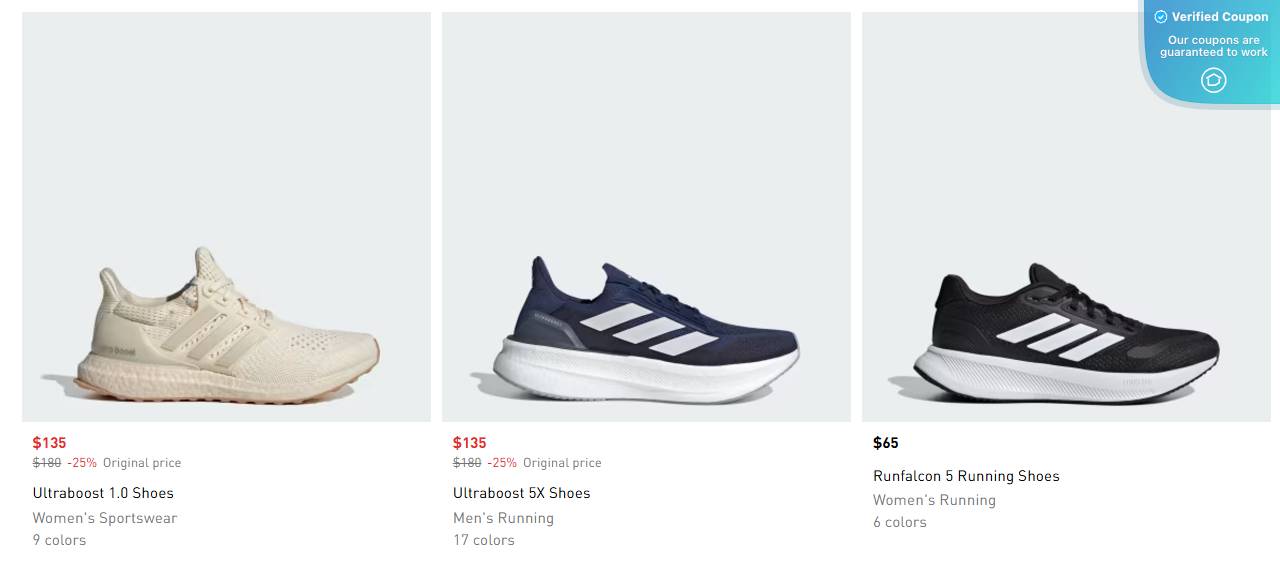Click the -25% discount label on Ultraboost 5X
This screenshot has height=588, width=1280.
pyautogui.click(x=501, y=462)
